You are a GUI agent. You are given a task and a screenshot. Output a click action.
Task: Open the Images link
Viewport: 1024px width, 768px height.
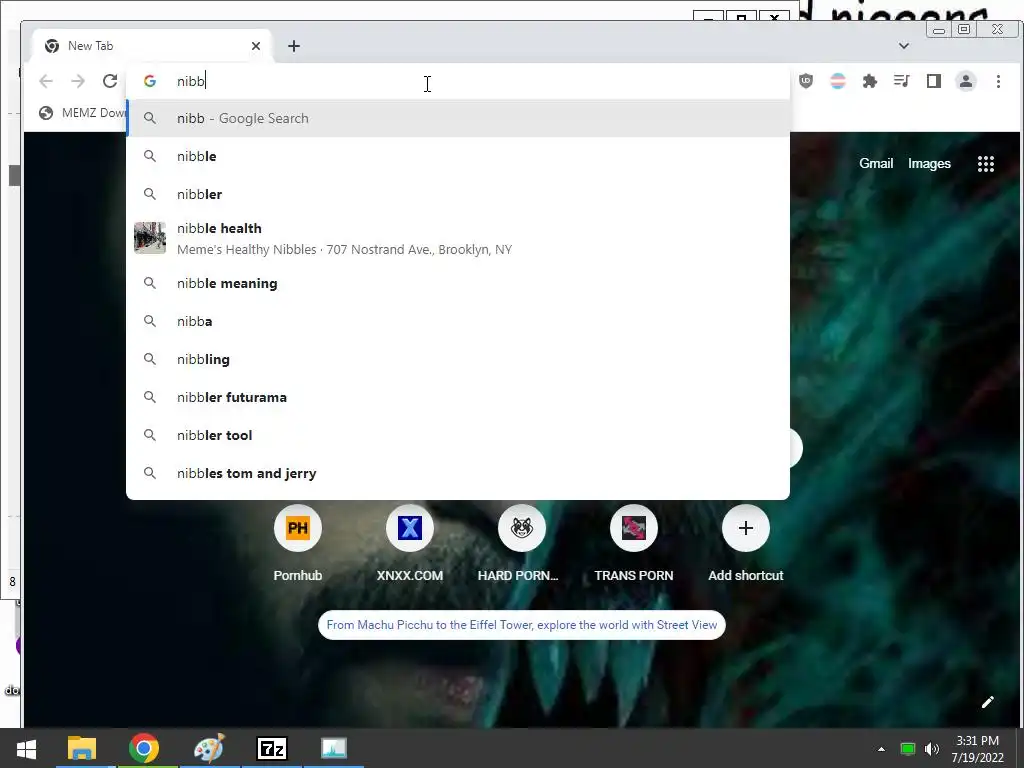[x=929, y=163]
